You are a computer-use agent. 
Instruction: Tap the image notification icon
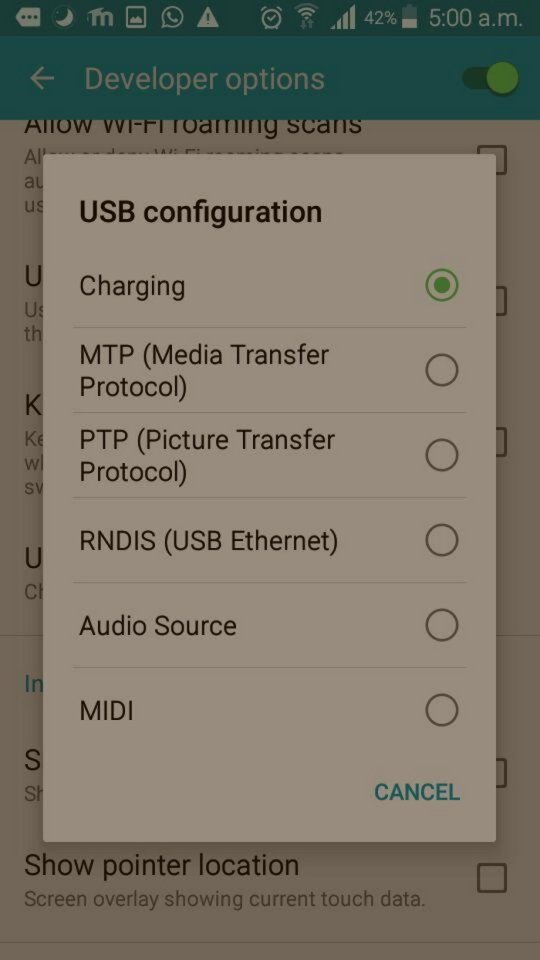pos(136,18)
